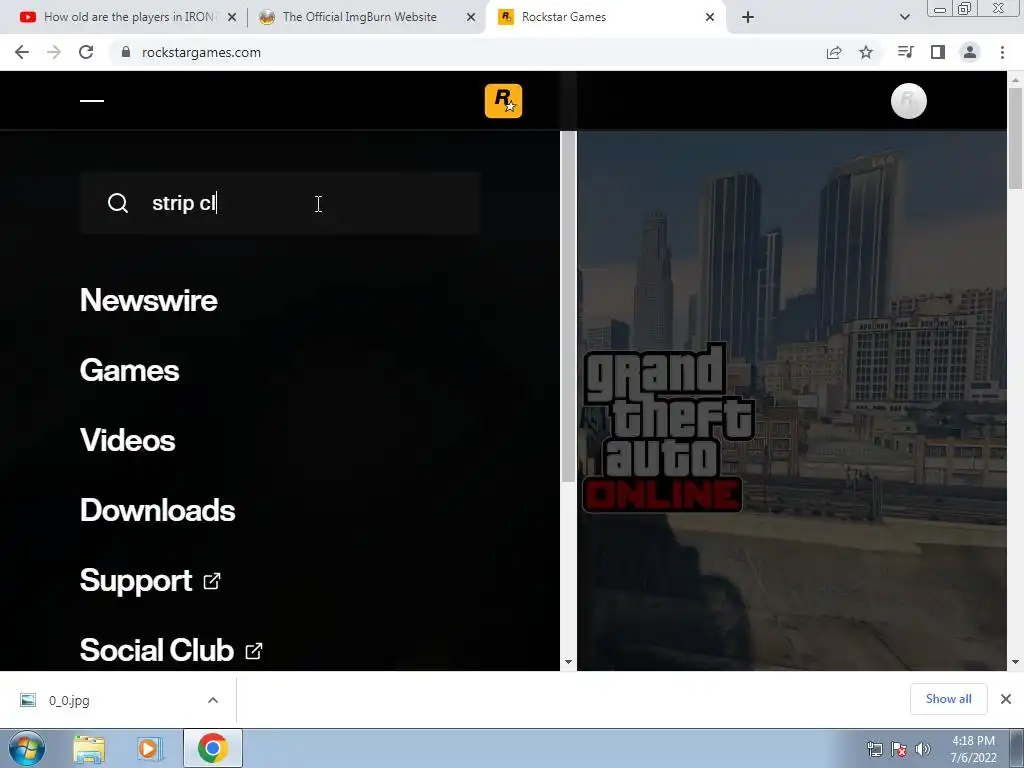Expand options for 0_0.jpg download

(x=213, y=700)
